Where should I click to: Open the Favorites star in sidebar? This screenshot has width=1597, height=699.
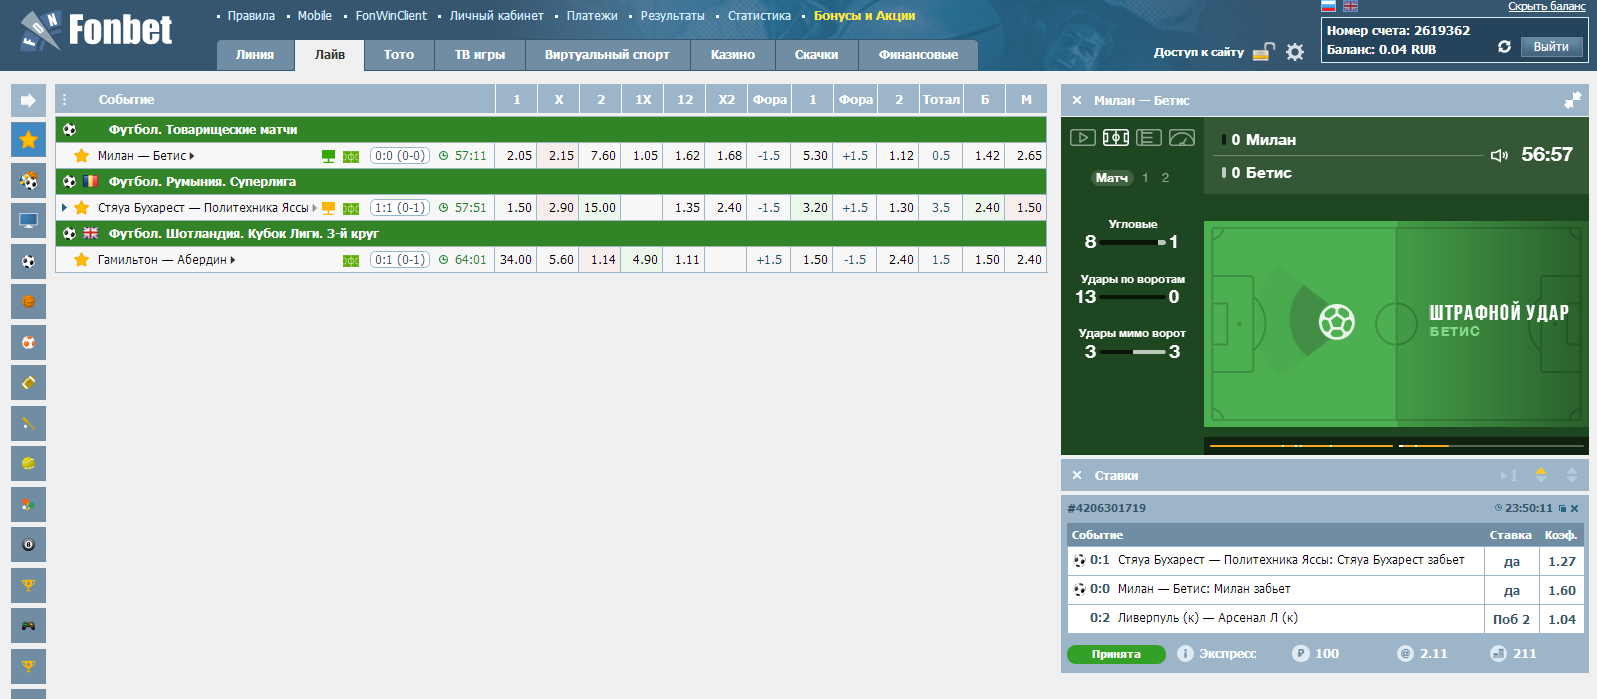28,139
